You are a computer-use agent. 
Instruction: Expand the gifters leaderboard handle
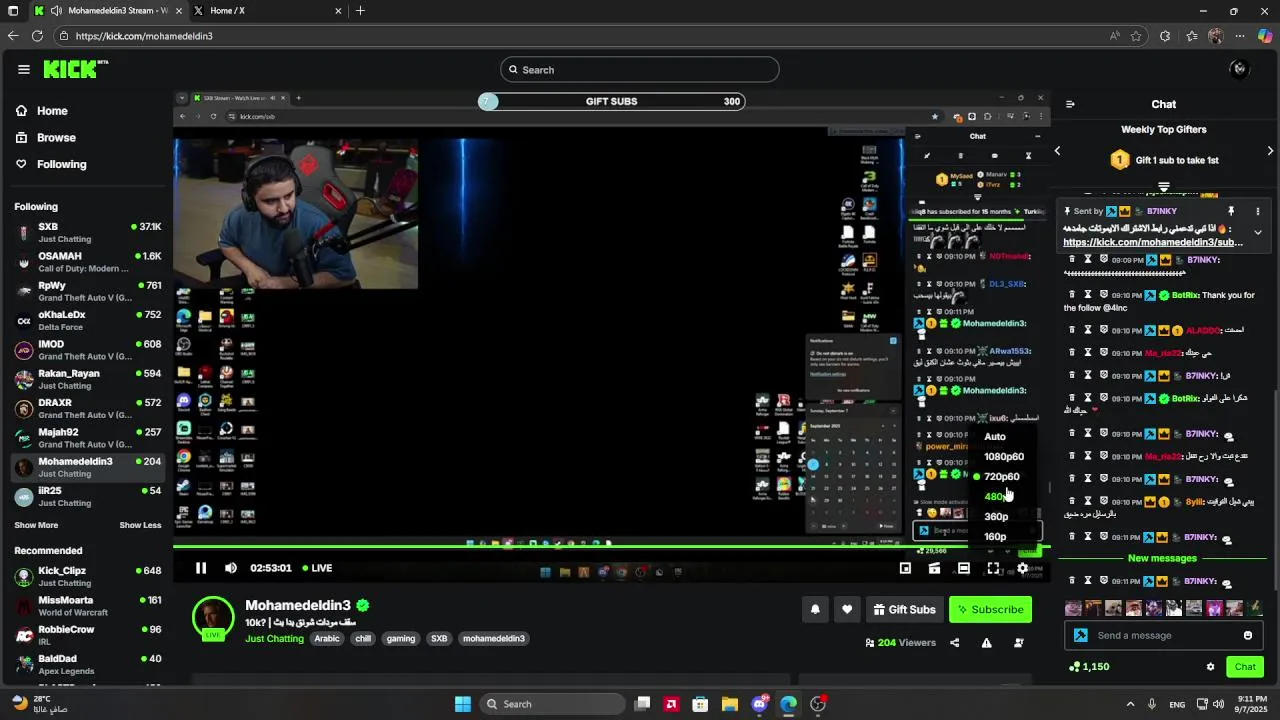point(1164,187)
